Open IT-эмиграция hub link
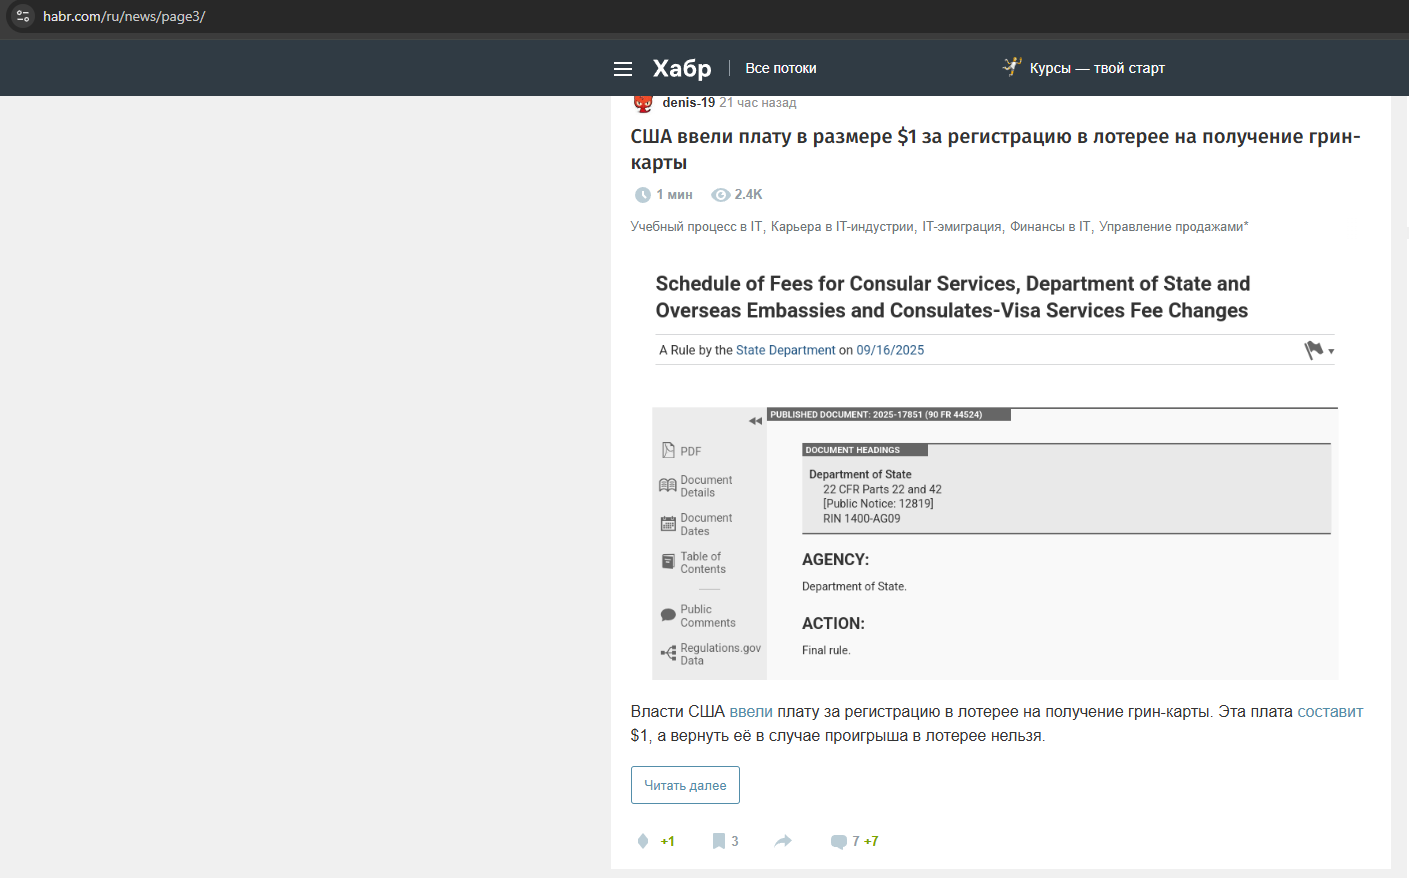Screen dimensions: 1409x878 [x=962, y=227]
